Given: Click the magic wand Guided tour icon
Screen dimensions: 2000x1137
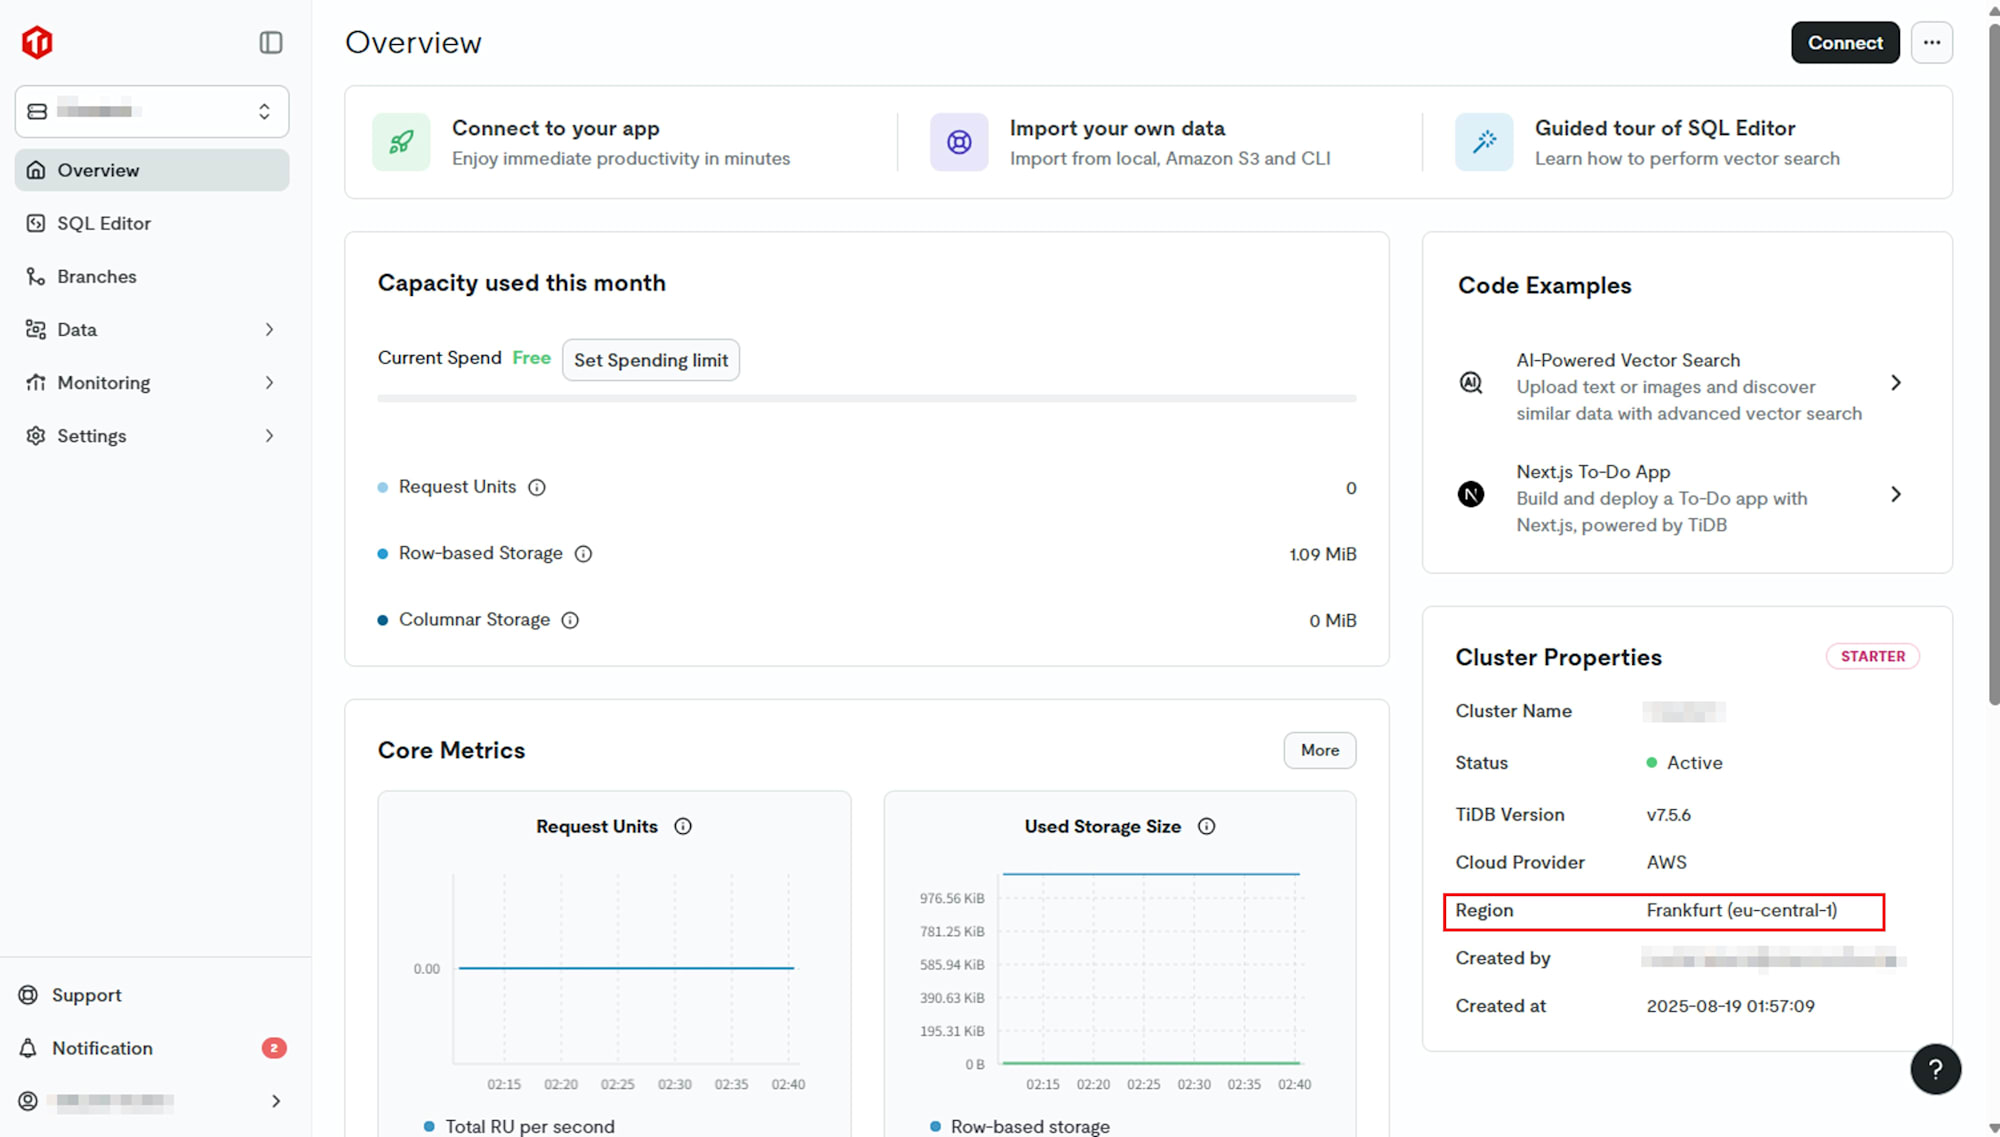Looking at the screenshot, I should (x=1484, y=142).
